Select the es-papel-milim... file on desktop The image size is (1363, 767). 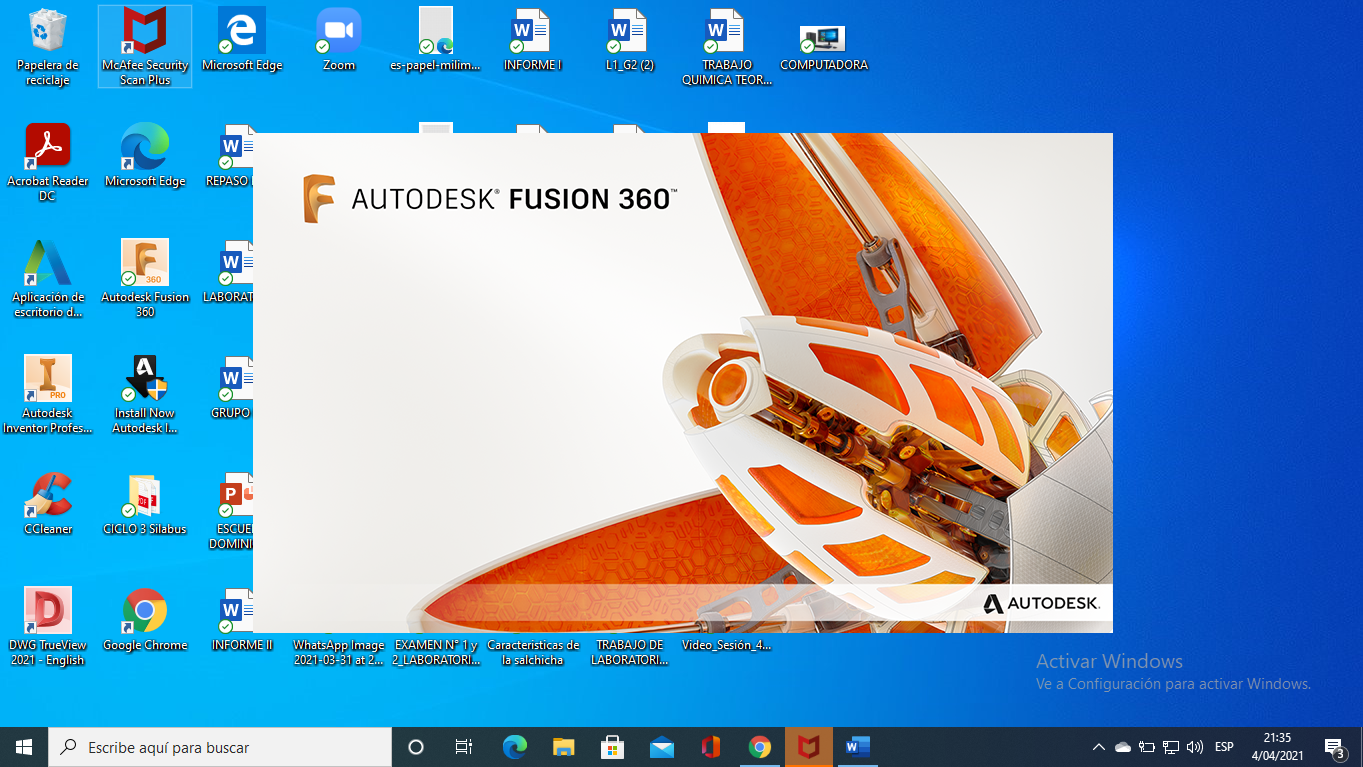pos(435,40)
